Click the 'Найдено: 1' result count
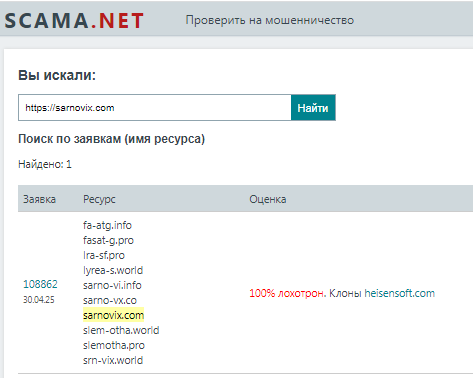 coord(45,164)
